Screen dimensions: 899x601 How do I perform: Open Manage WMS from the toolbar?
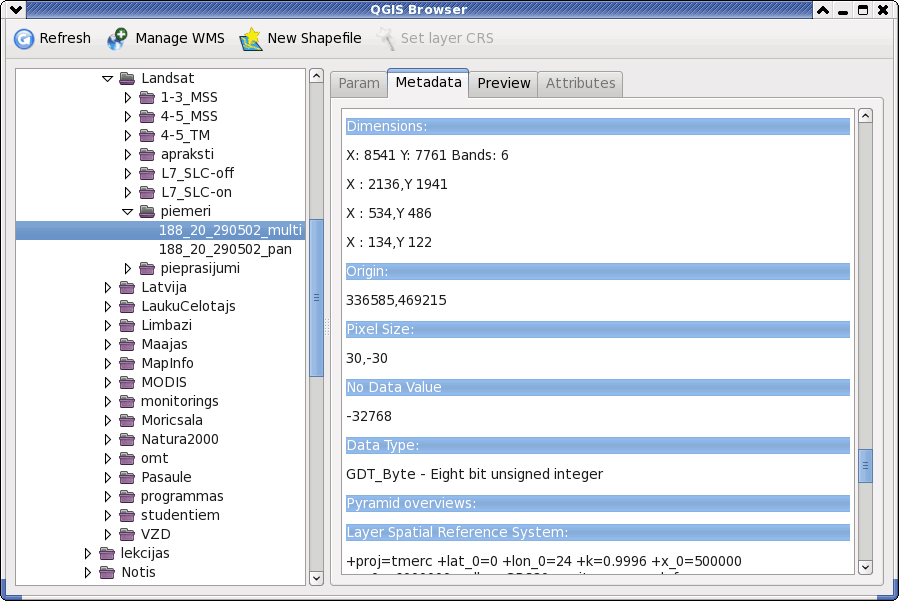(x=166, y=38)
